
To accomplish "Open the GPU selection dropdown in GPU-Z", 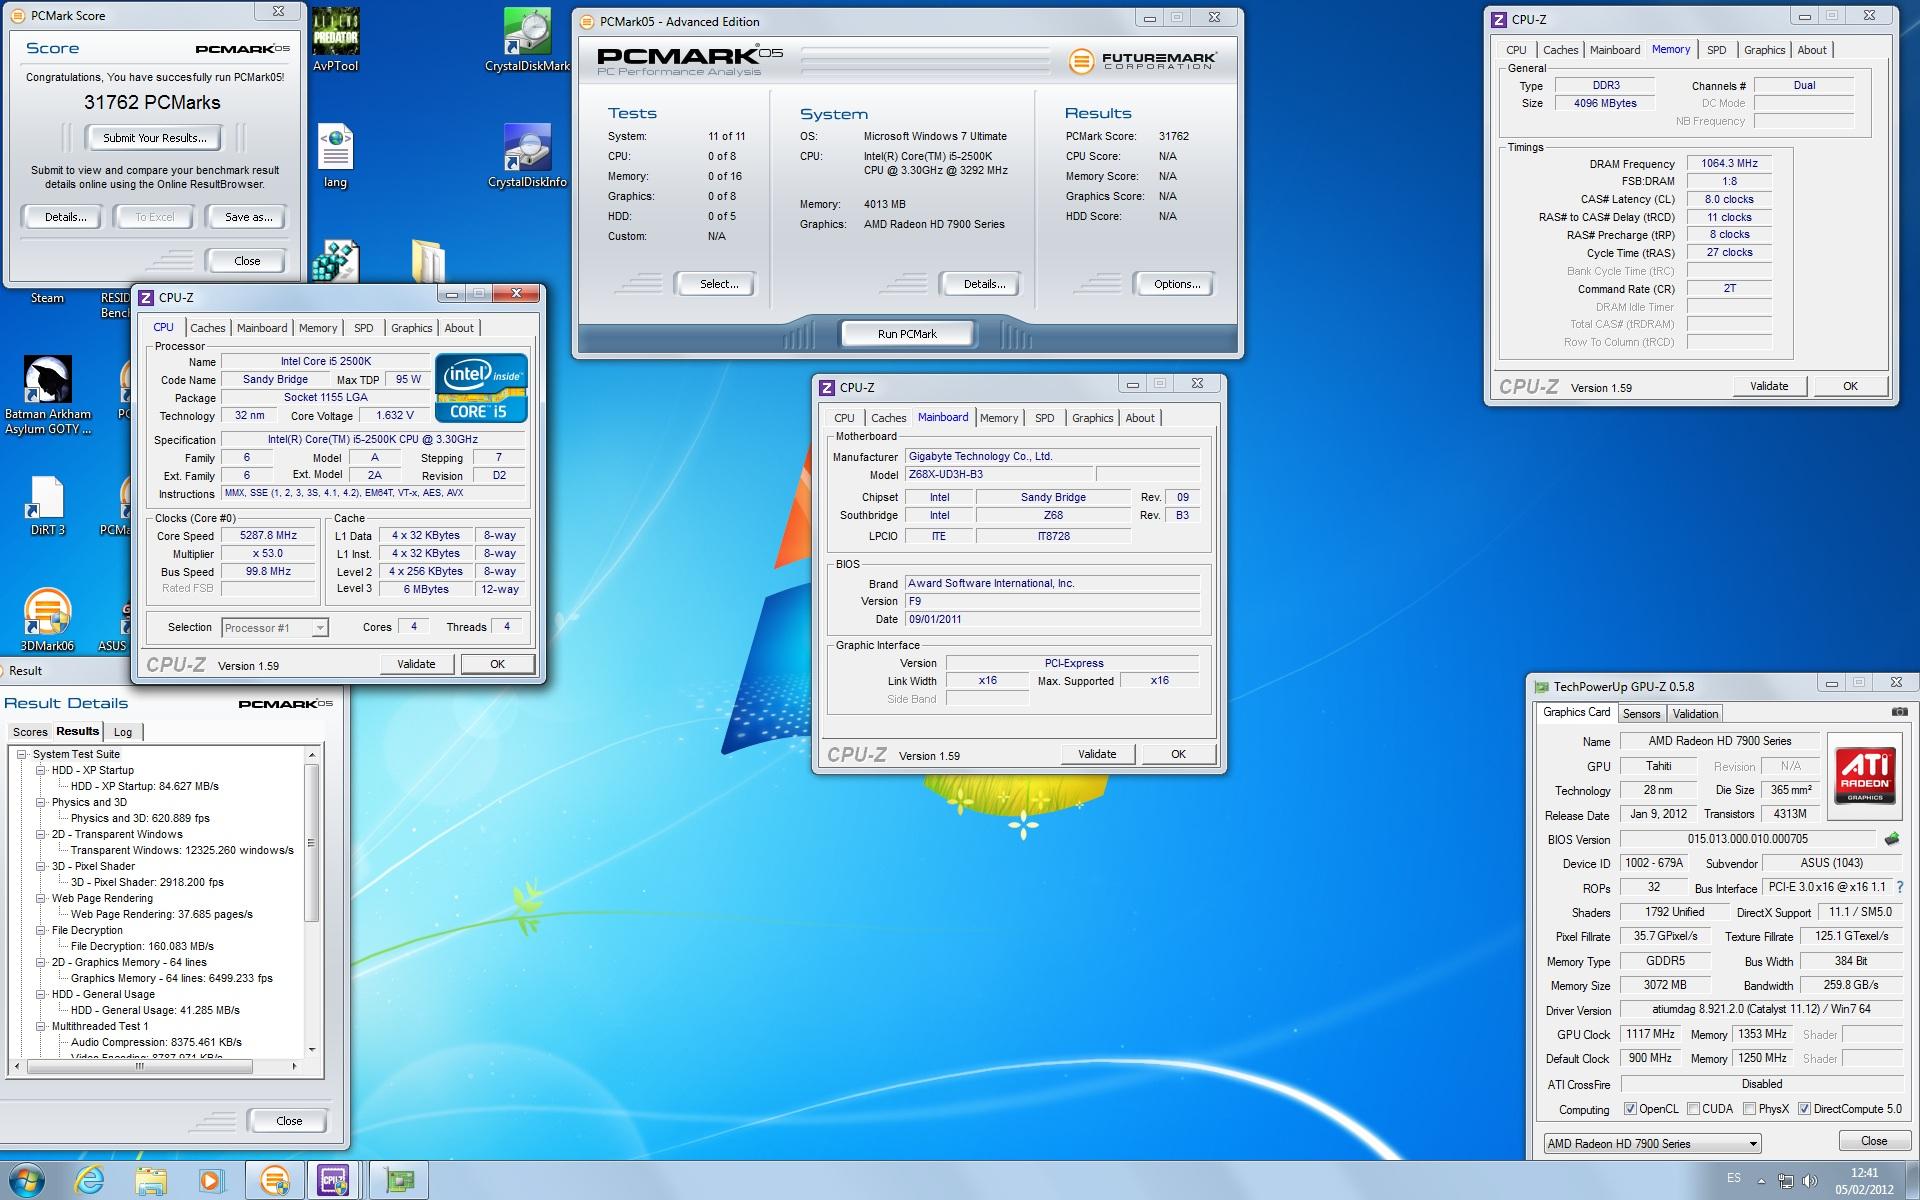I will point(1651,1143).
